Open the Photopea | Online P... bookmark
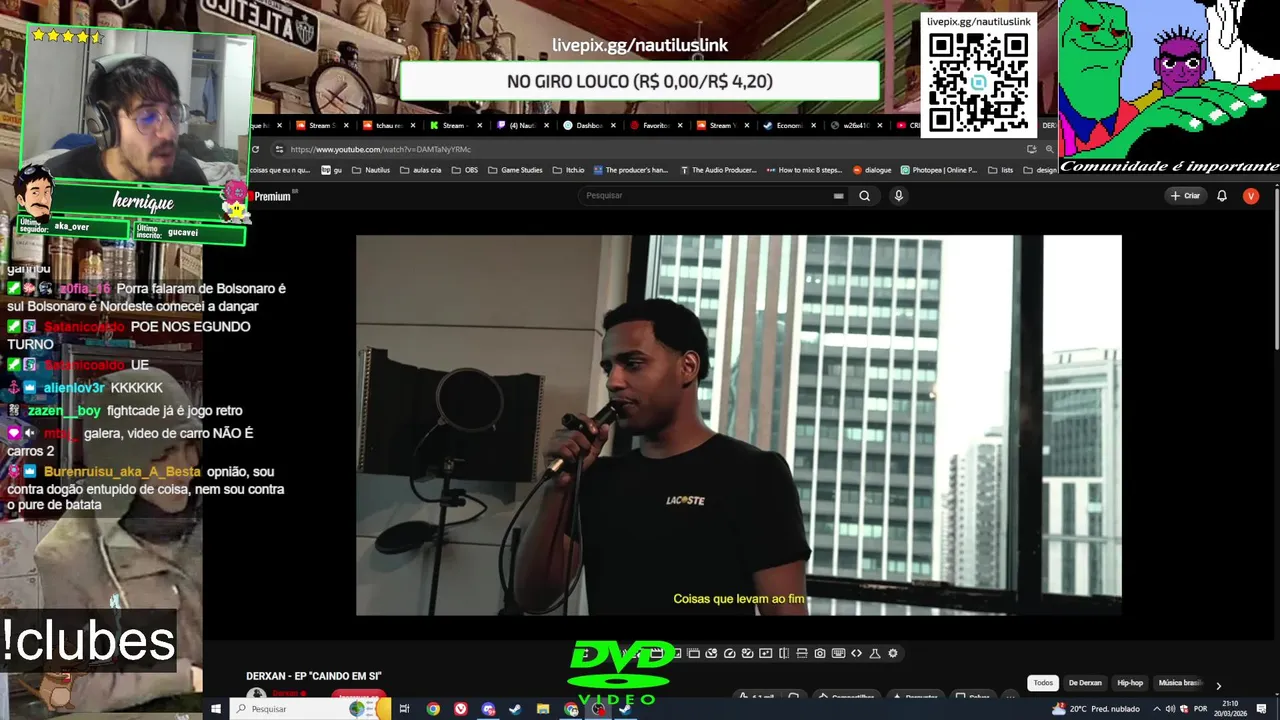Image resolution: width=1280 pixels, height=720 pixels. tap(939, 170)
